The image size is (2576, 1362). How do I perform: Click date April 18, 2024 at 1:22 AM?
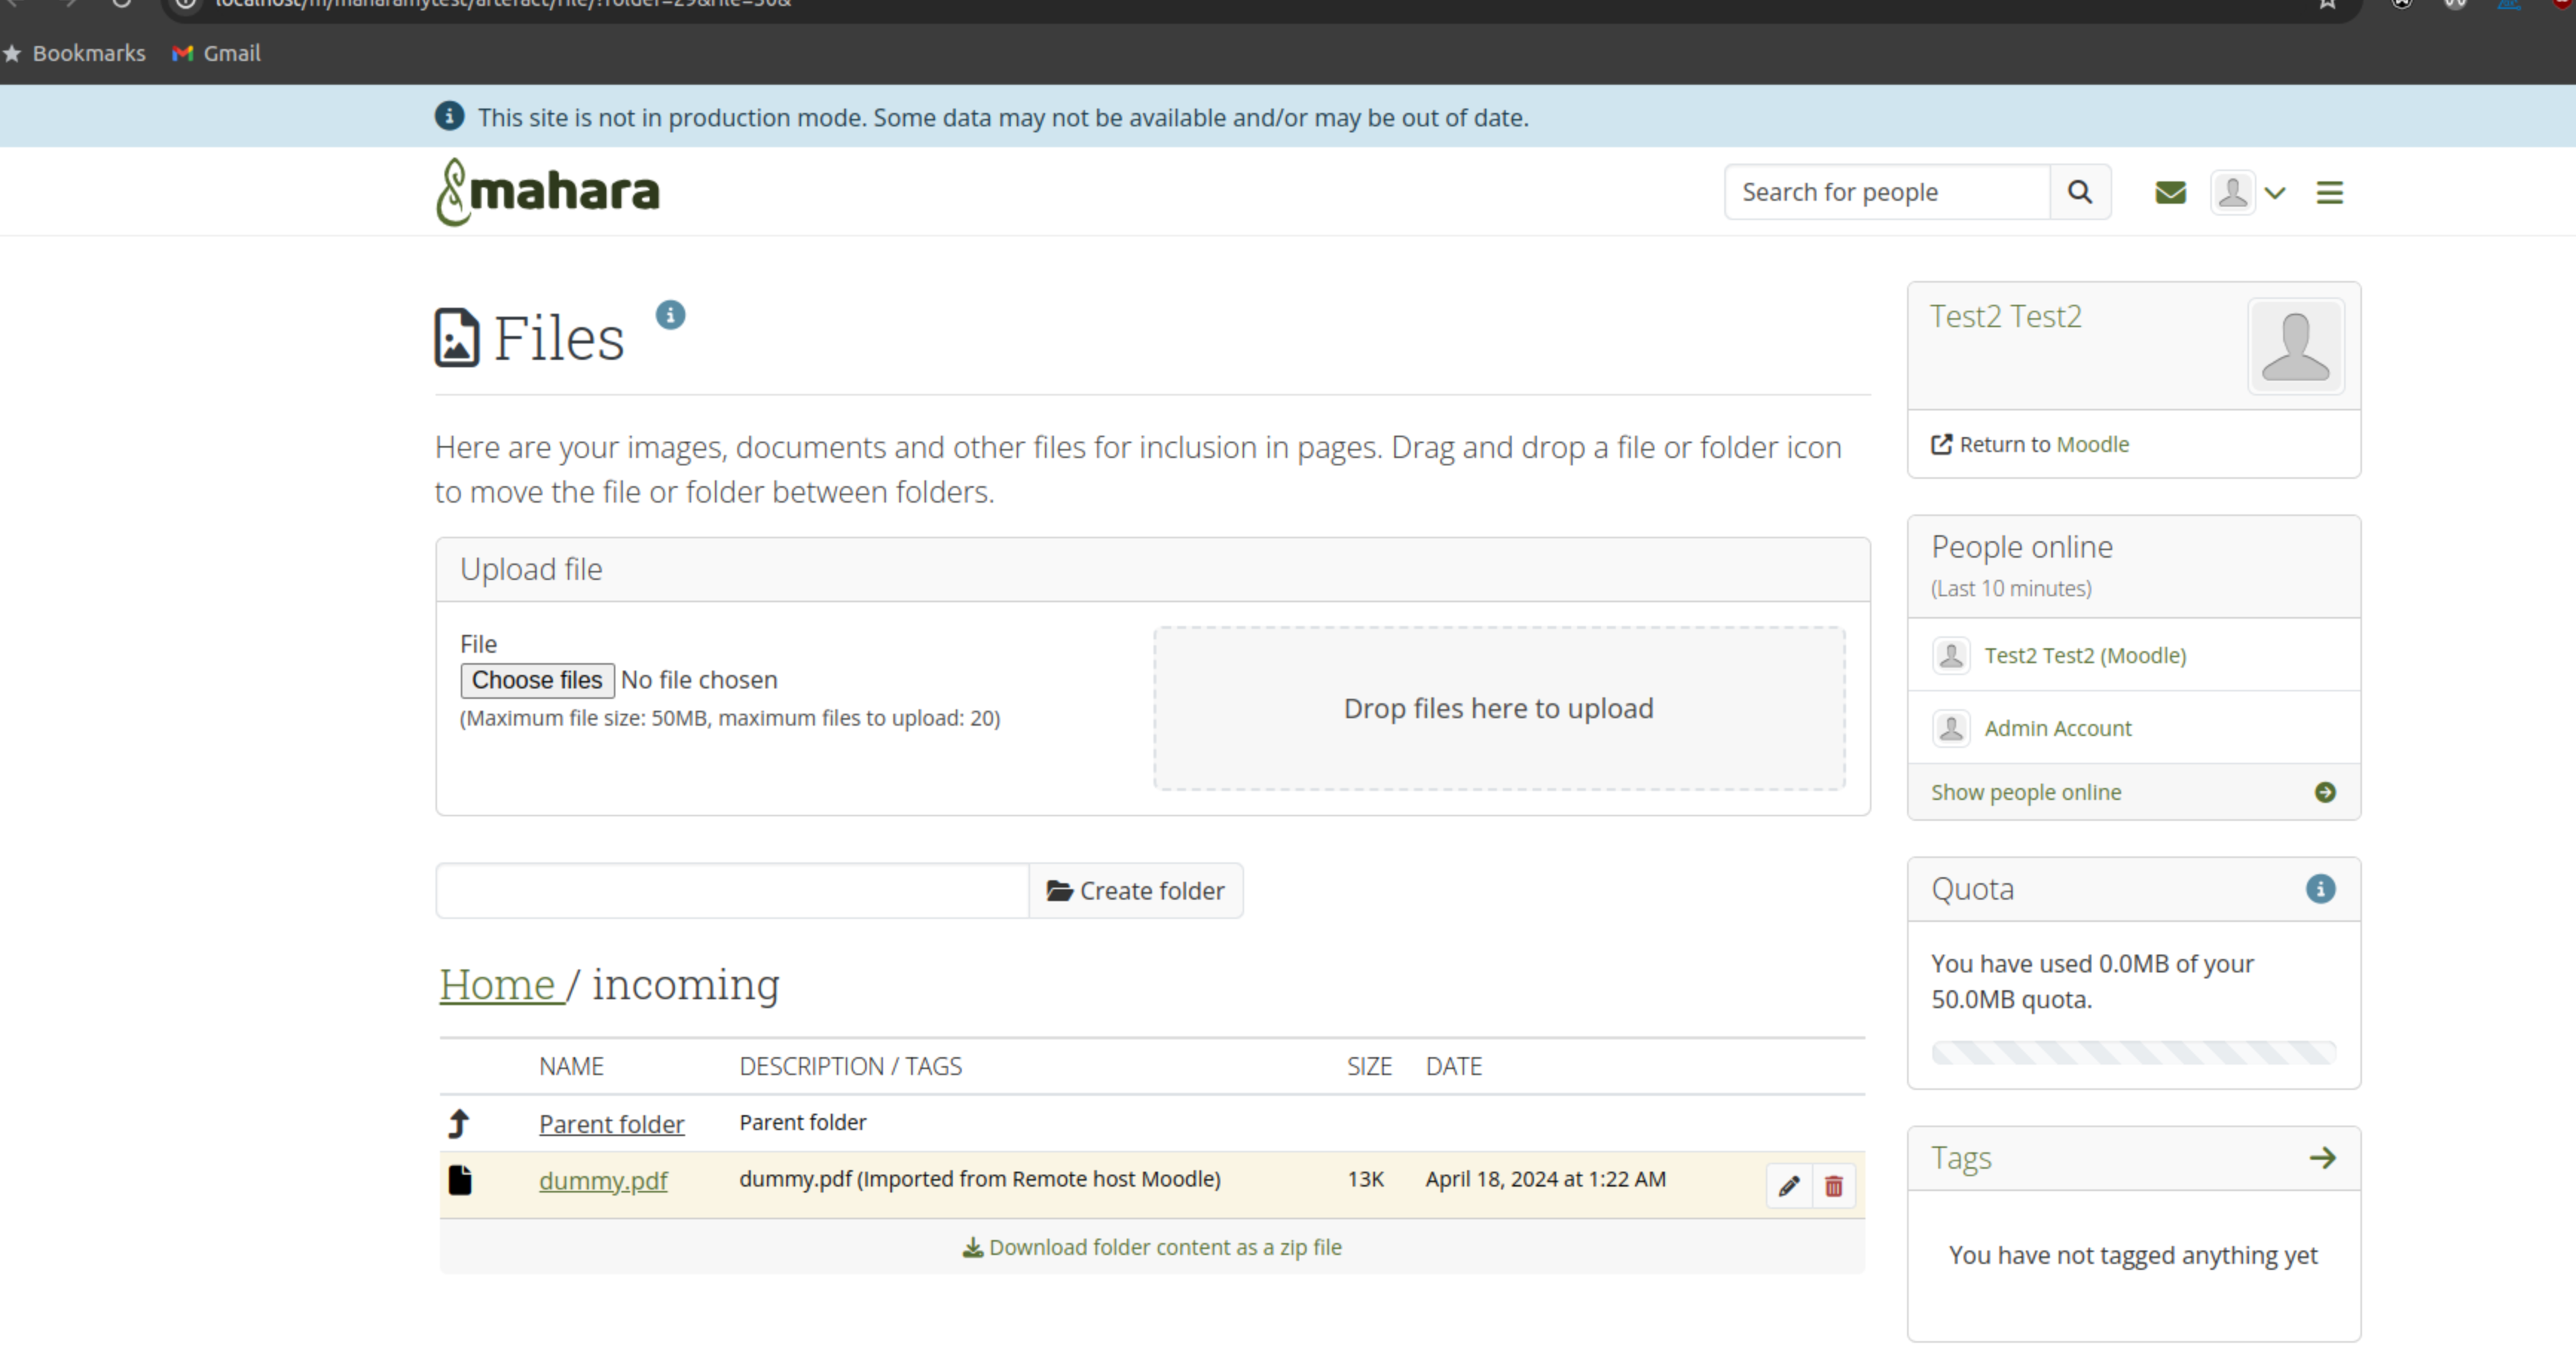click(x=1545, y=1179)
